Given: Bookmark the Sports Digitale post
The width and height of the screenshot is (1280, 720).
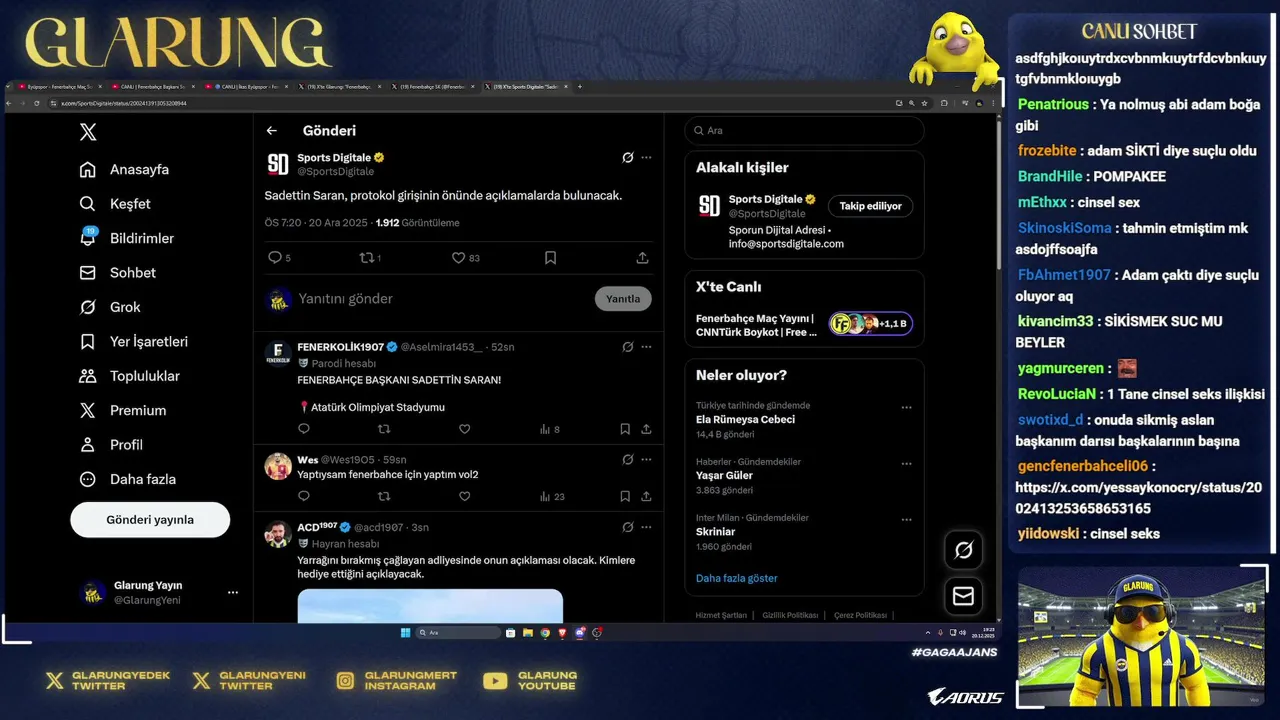Looking at the screenshot, I should tap(550, 258).
